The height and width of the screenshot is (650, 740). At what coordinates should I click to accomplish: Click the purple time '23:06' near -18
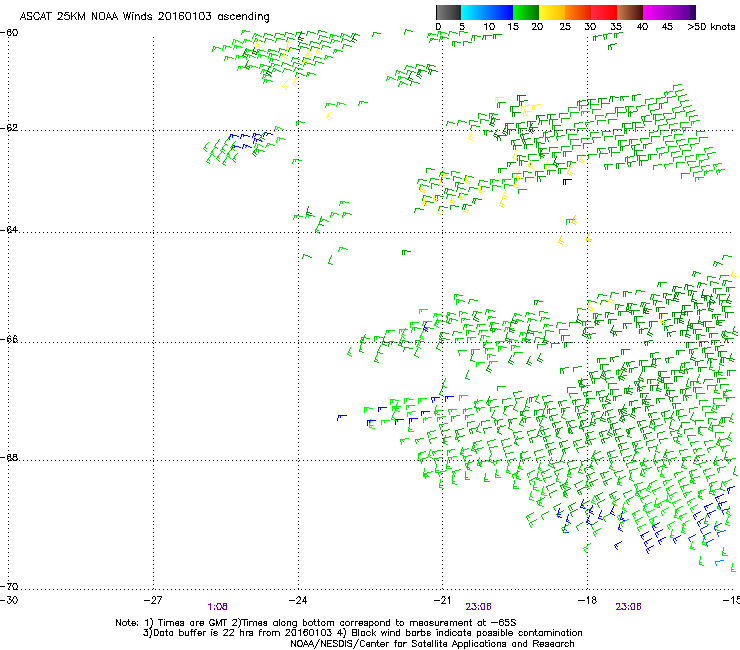coord(628,607)
